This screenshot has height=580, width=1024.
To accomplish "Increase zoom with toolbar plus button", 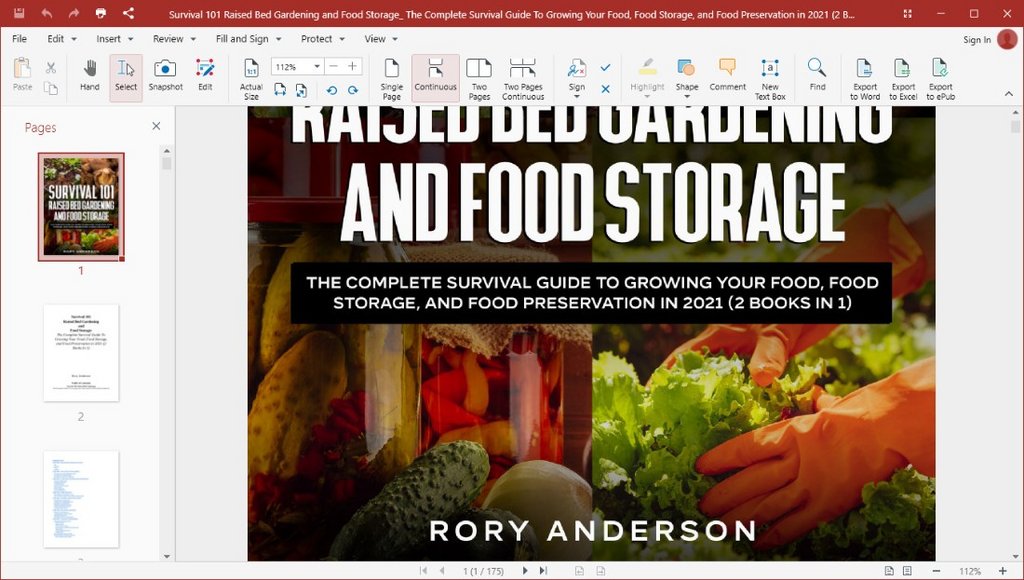I will tap(353, 67).
